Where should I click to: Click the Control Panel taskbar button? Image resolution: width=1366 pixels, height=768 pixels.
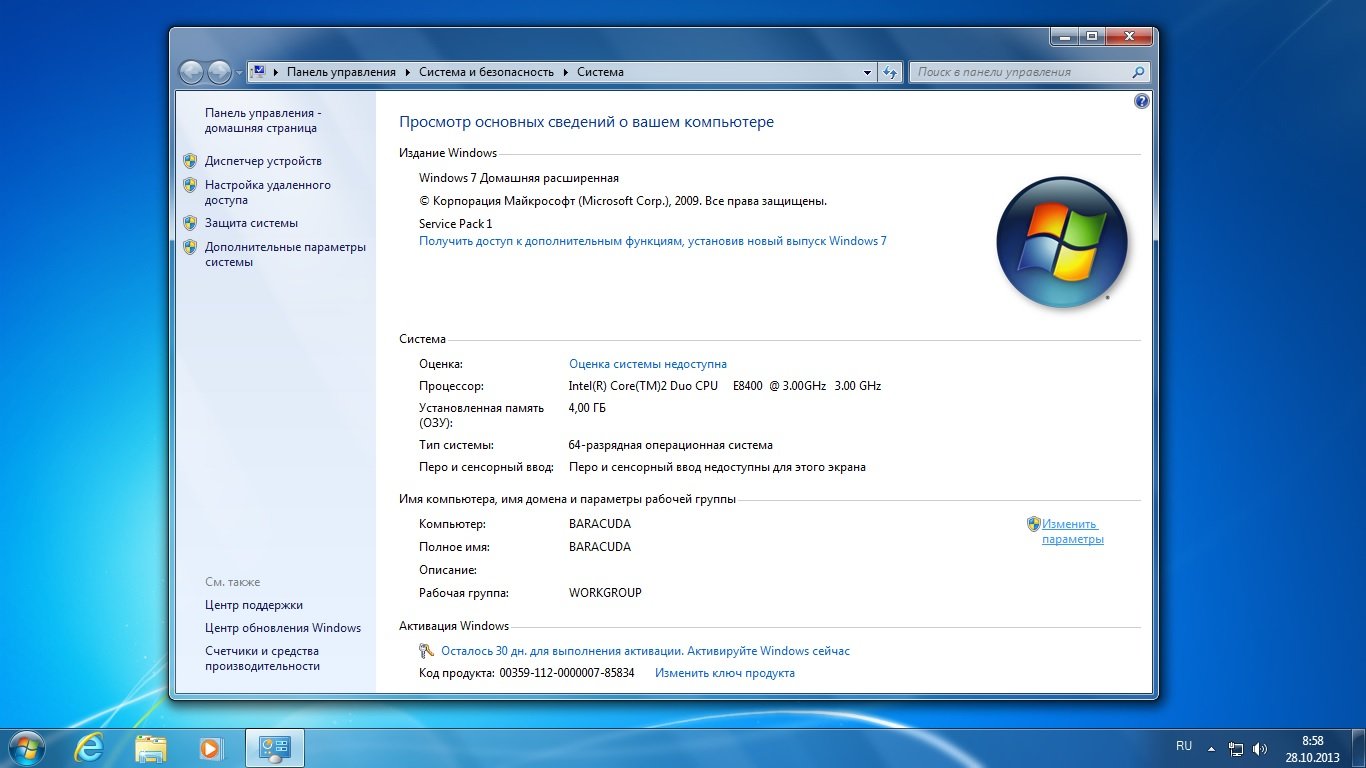pyautogui.click(x=275, y=748)
